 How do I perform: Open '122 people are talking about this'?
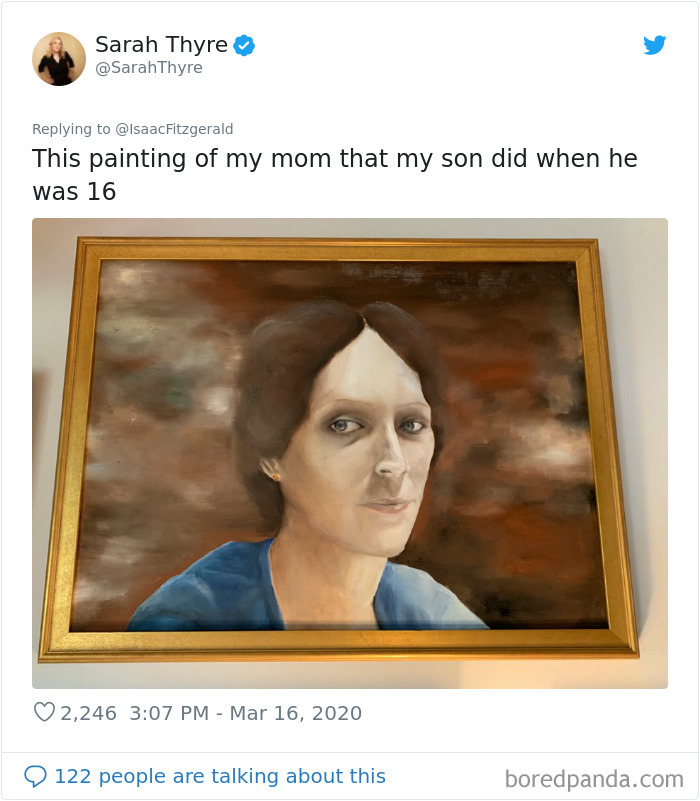(220, 776)
